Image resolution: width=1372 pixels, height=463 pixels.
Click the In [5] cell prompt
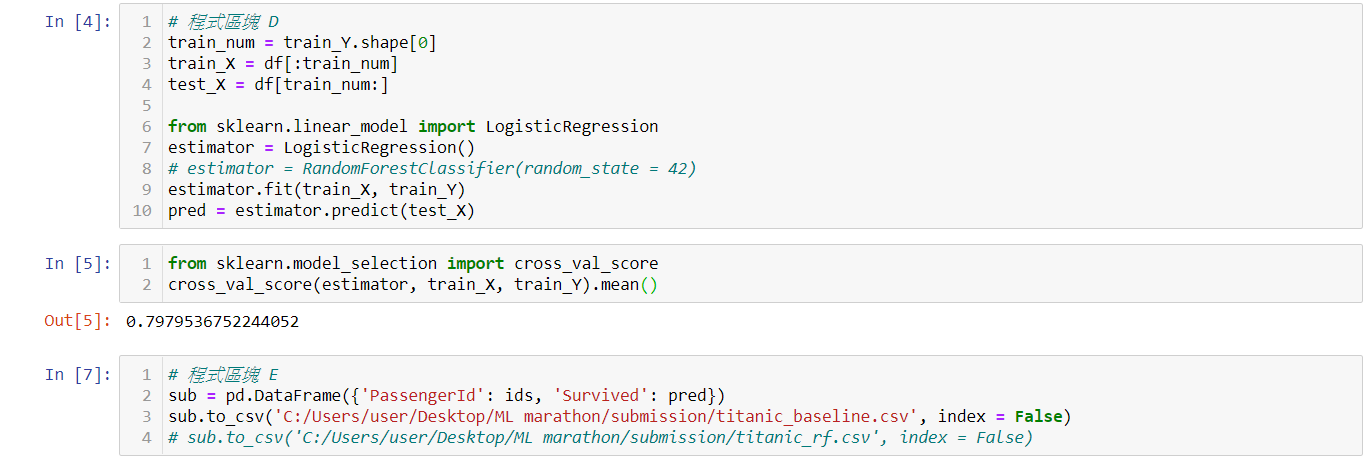(x=78, y=264)
